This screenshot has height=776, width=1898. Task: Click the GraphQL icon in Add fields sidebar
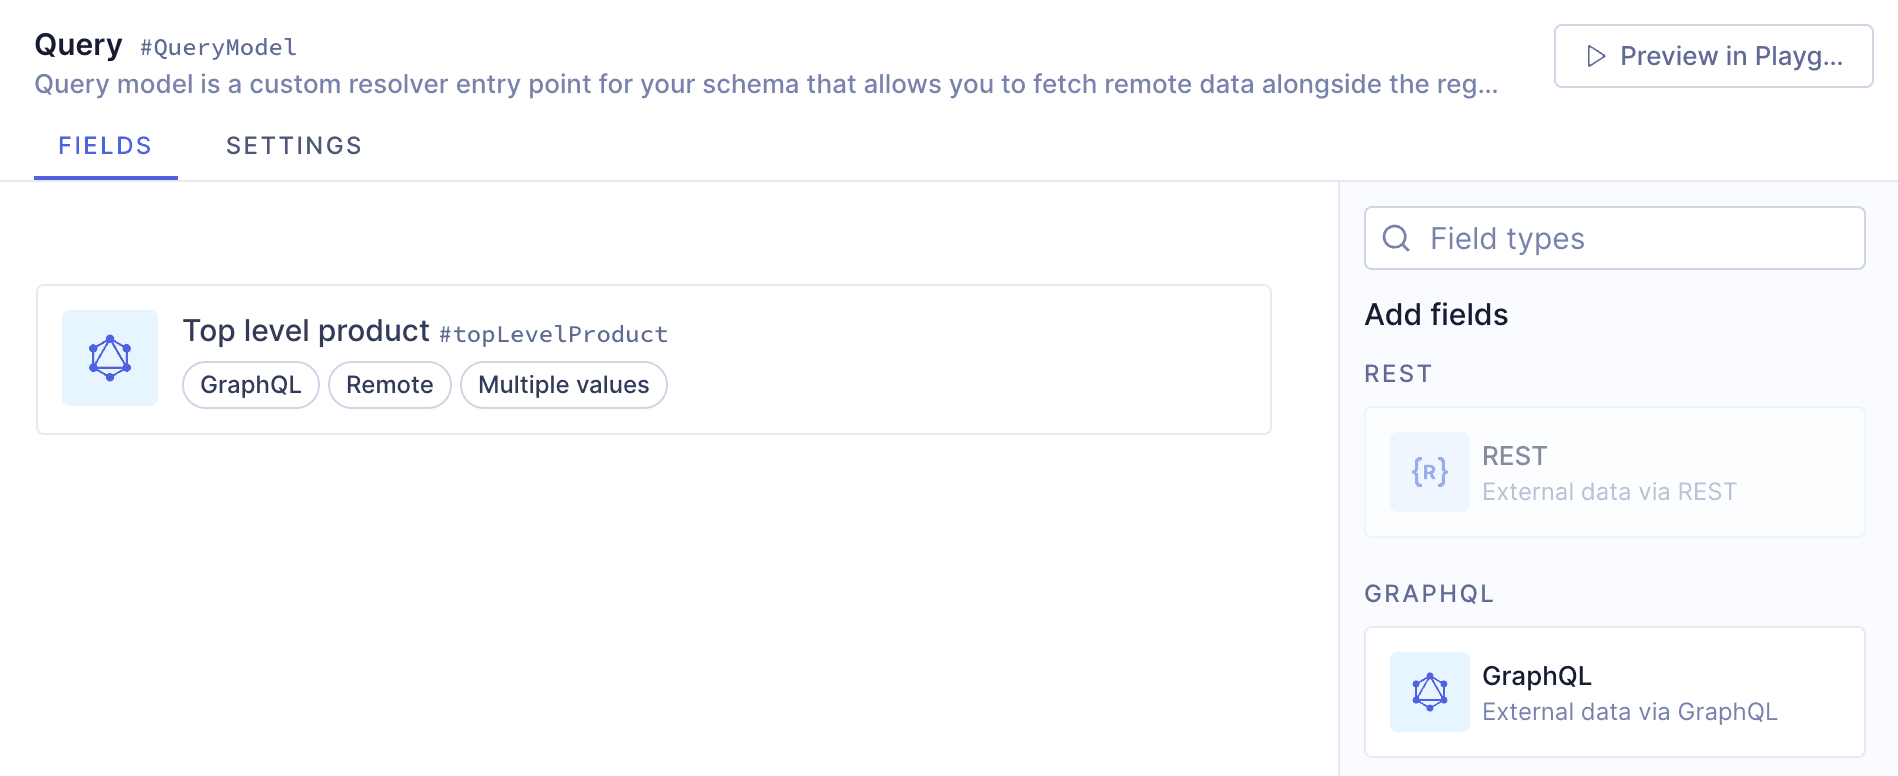(x=1429, y=692)
